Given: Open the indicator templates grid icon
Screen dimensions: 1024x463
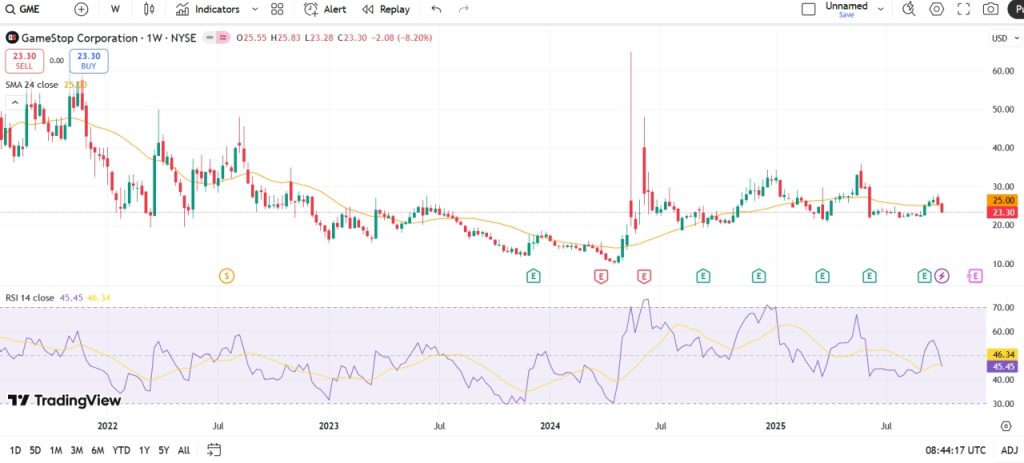Looking at the screenshot, I should pos(278,9).
